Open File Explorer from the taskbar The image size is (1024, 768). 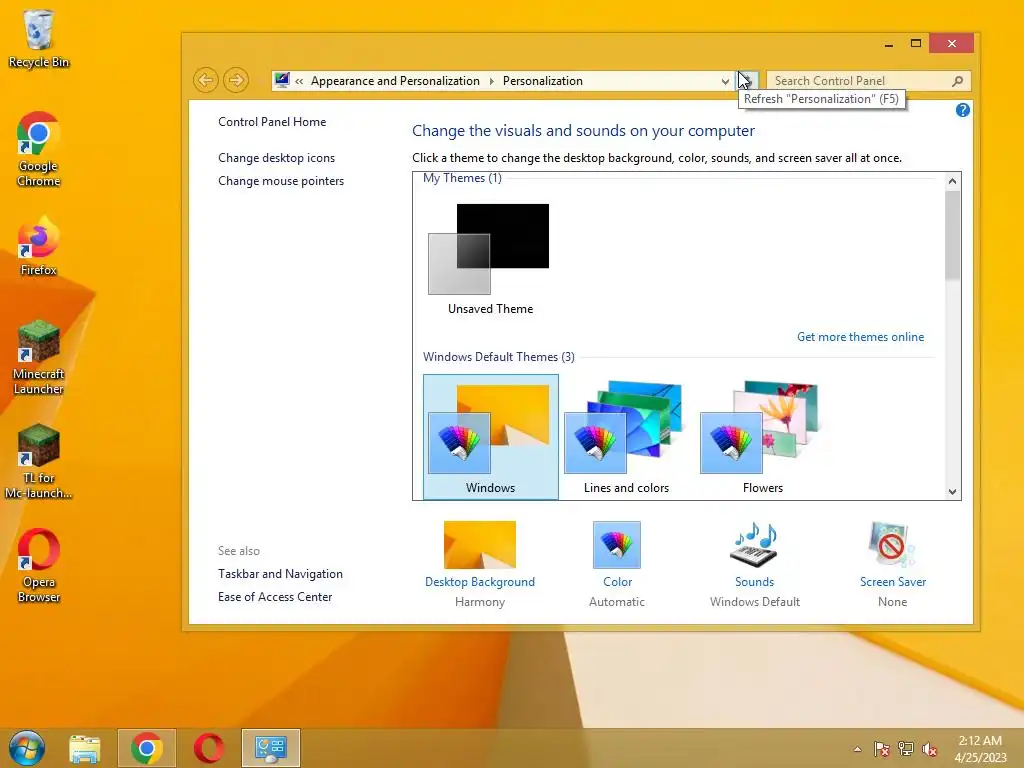coord(85,748)
